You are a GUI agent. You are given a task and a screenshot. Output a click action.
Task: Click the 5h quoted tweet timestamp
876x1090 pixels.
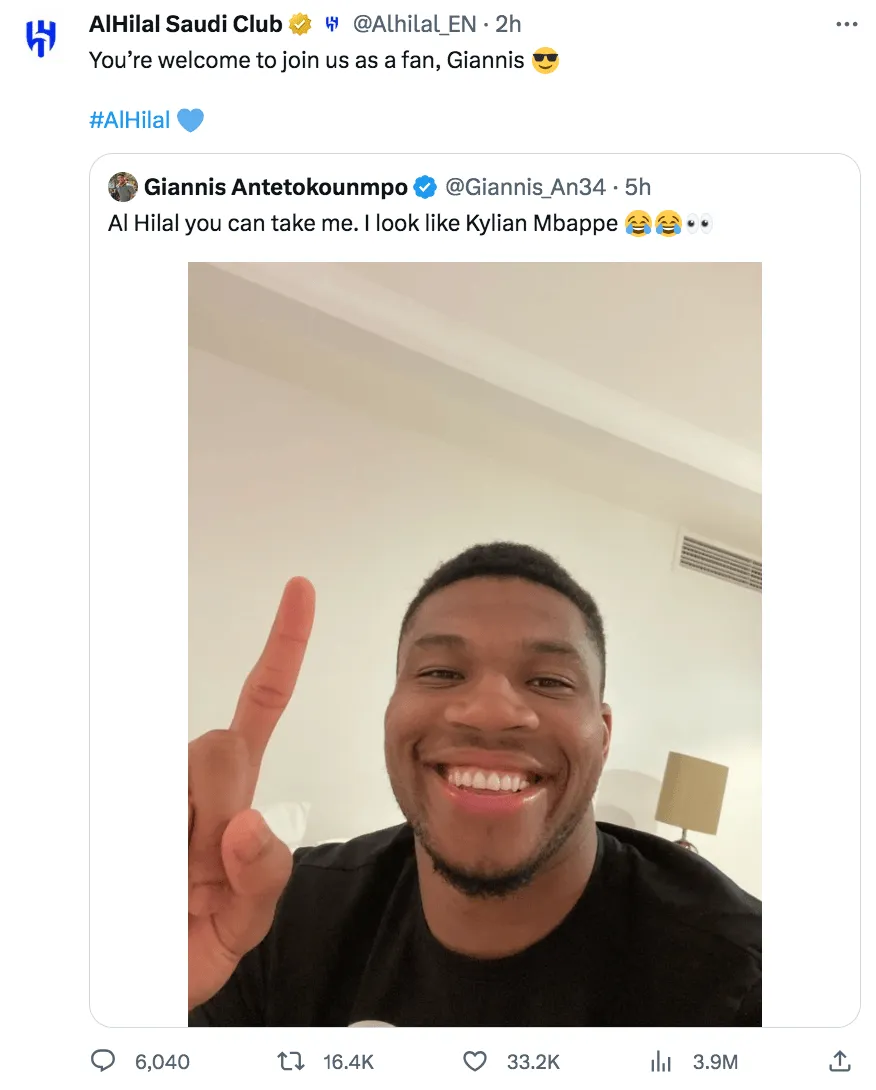point(638,187)
